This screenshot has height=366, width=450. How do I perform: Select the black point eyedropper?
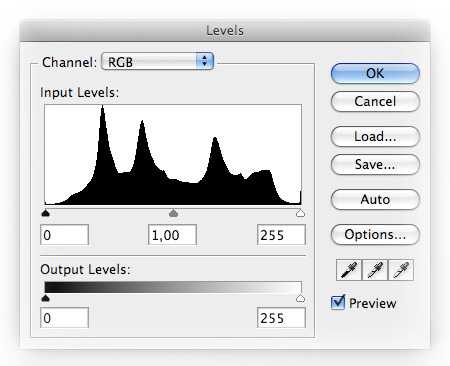click(349, 270)
